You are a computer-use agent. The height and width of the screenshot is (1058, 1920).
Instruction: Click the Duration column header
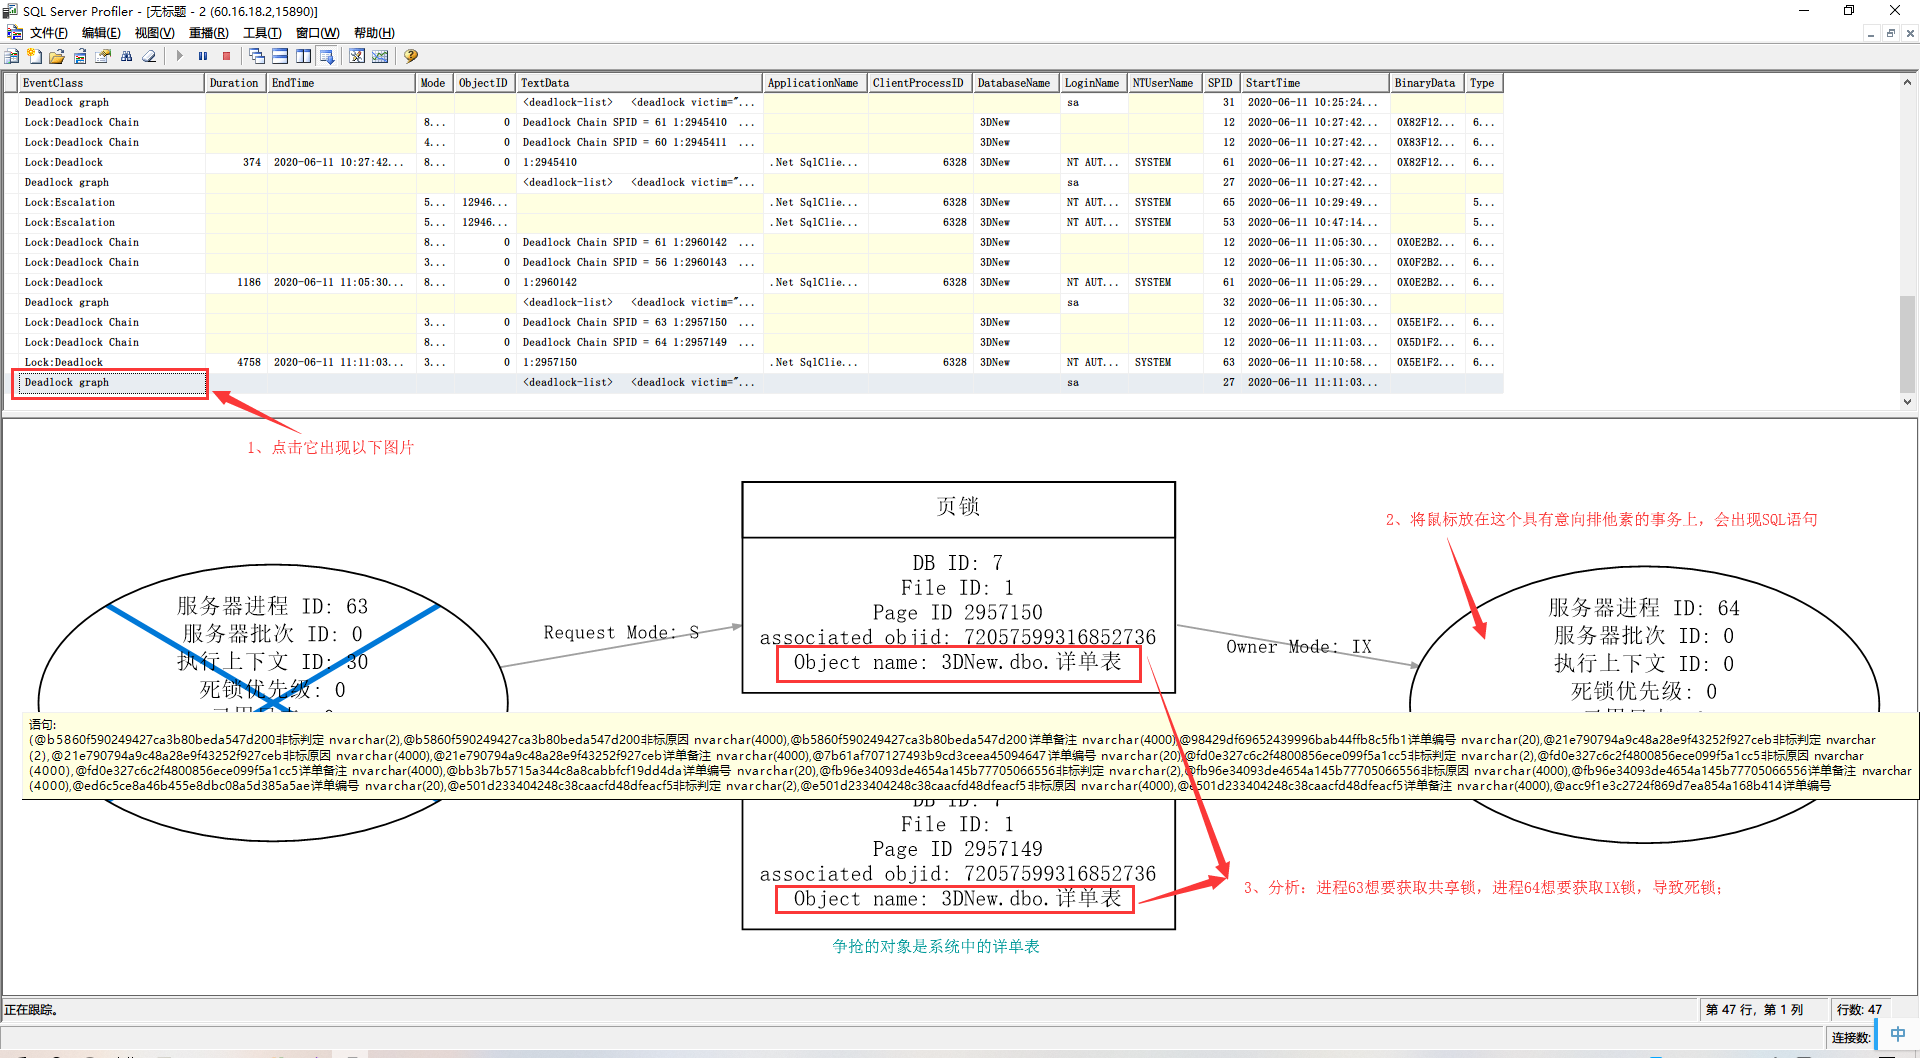tap(235, 83)
